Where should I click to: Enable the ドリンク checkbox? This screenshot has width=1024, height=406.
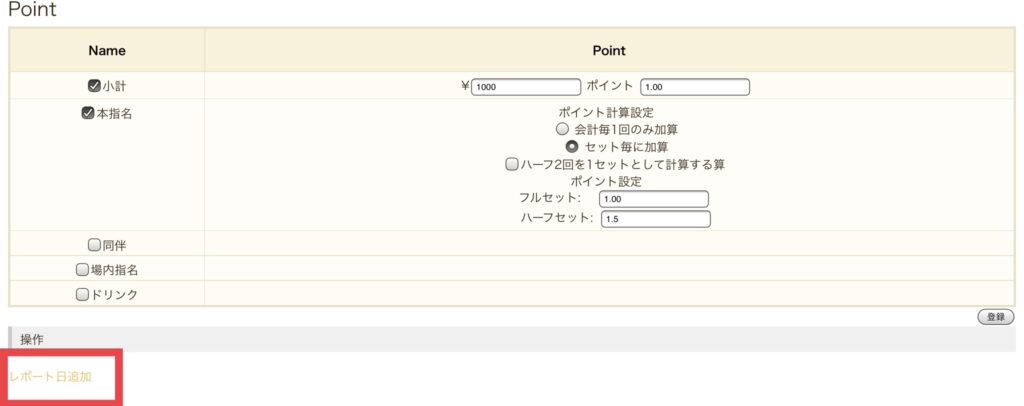pos(82,294)
